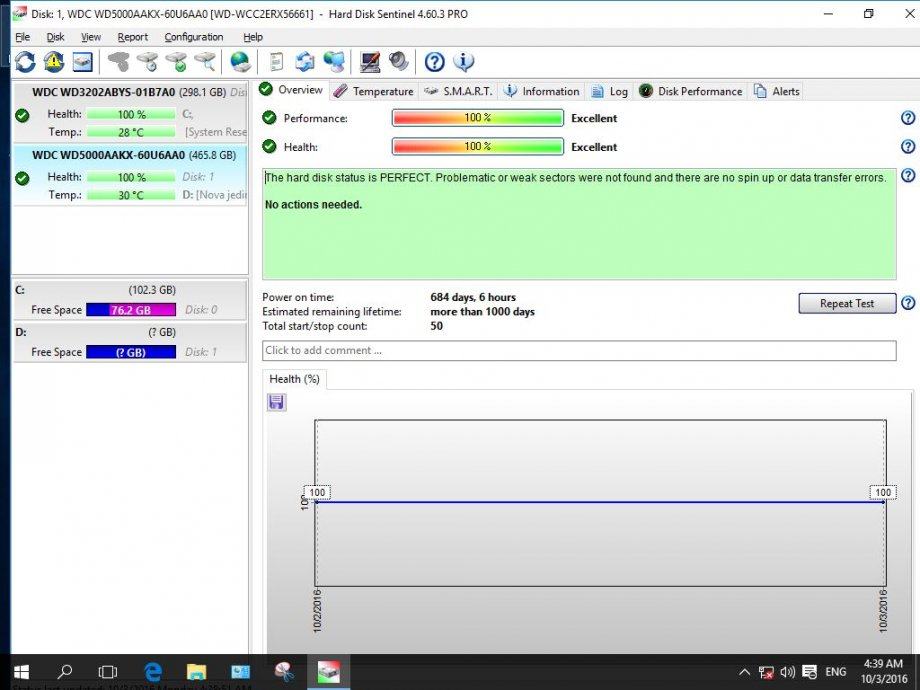The height and width of the screenshot is (690, 920).
Task: Open the disk drive picture toolbar icon
Action: (82, 62)
